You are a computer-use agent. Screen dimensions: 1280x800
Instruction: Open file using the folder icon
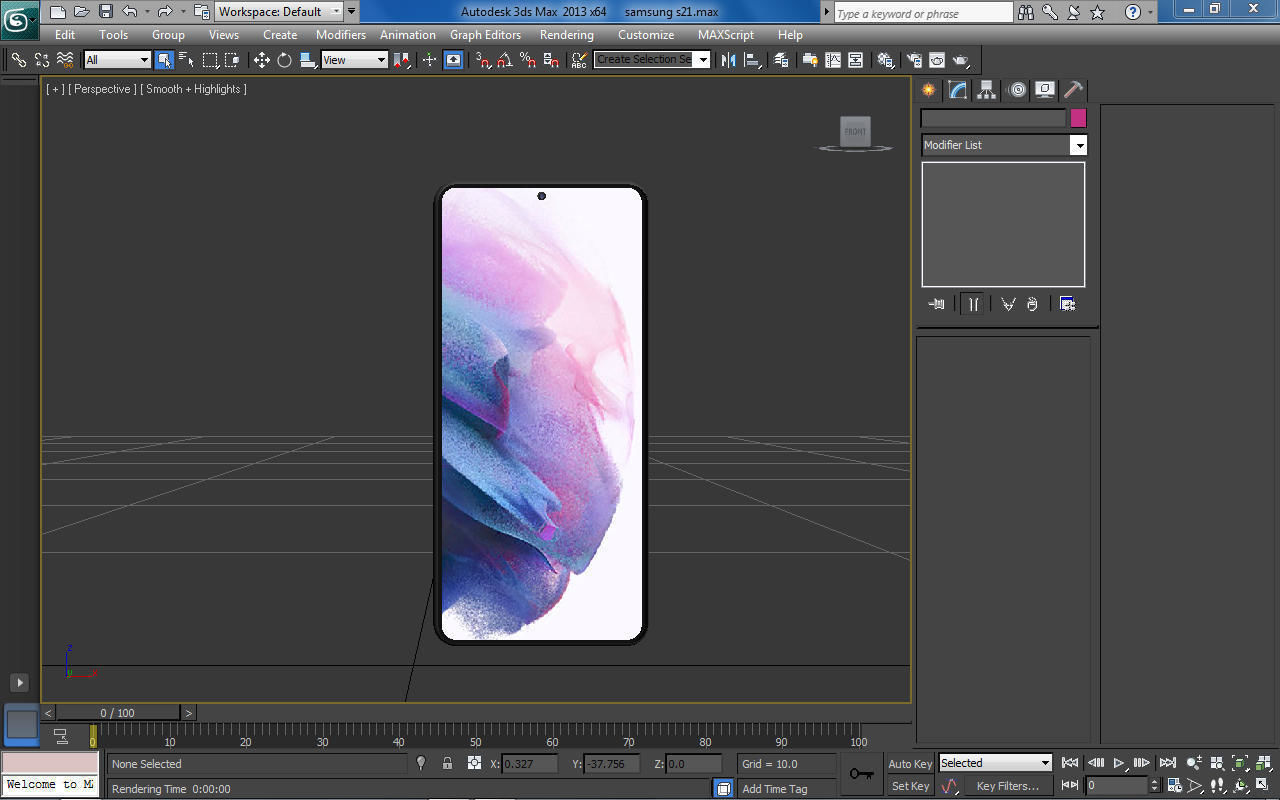82,12
